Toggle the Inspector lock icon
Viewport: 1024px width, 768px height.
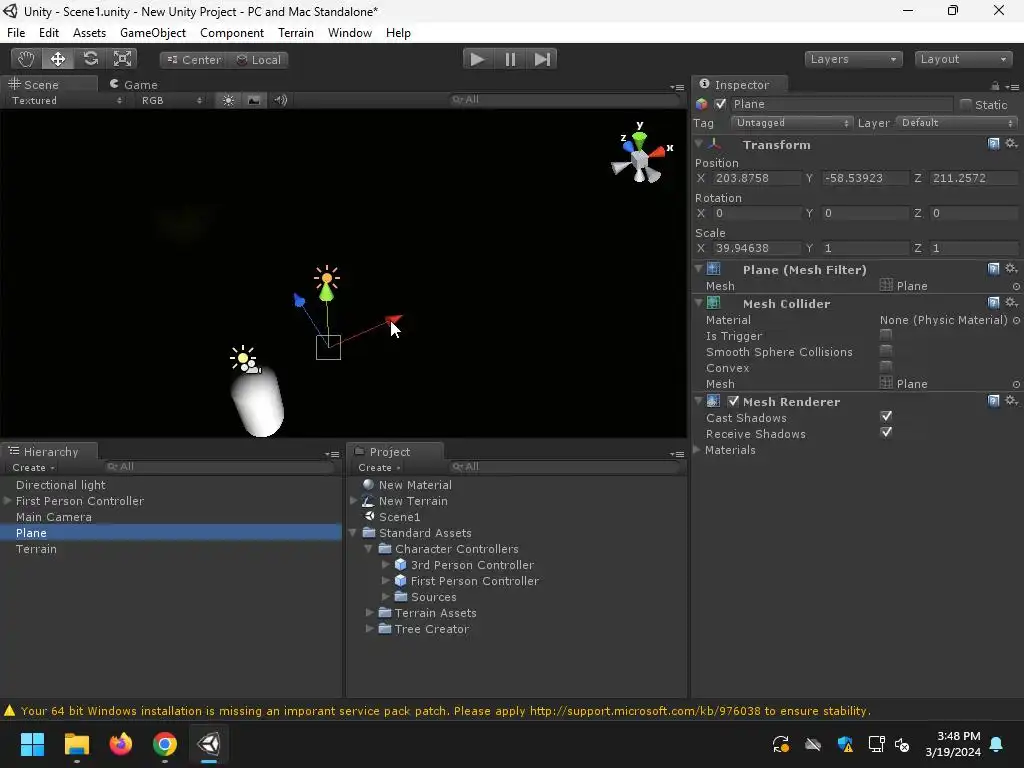point(995,86)
